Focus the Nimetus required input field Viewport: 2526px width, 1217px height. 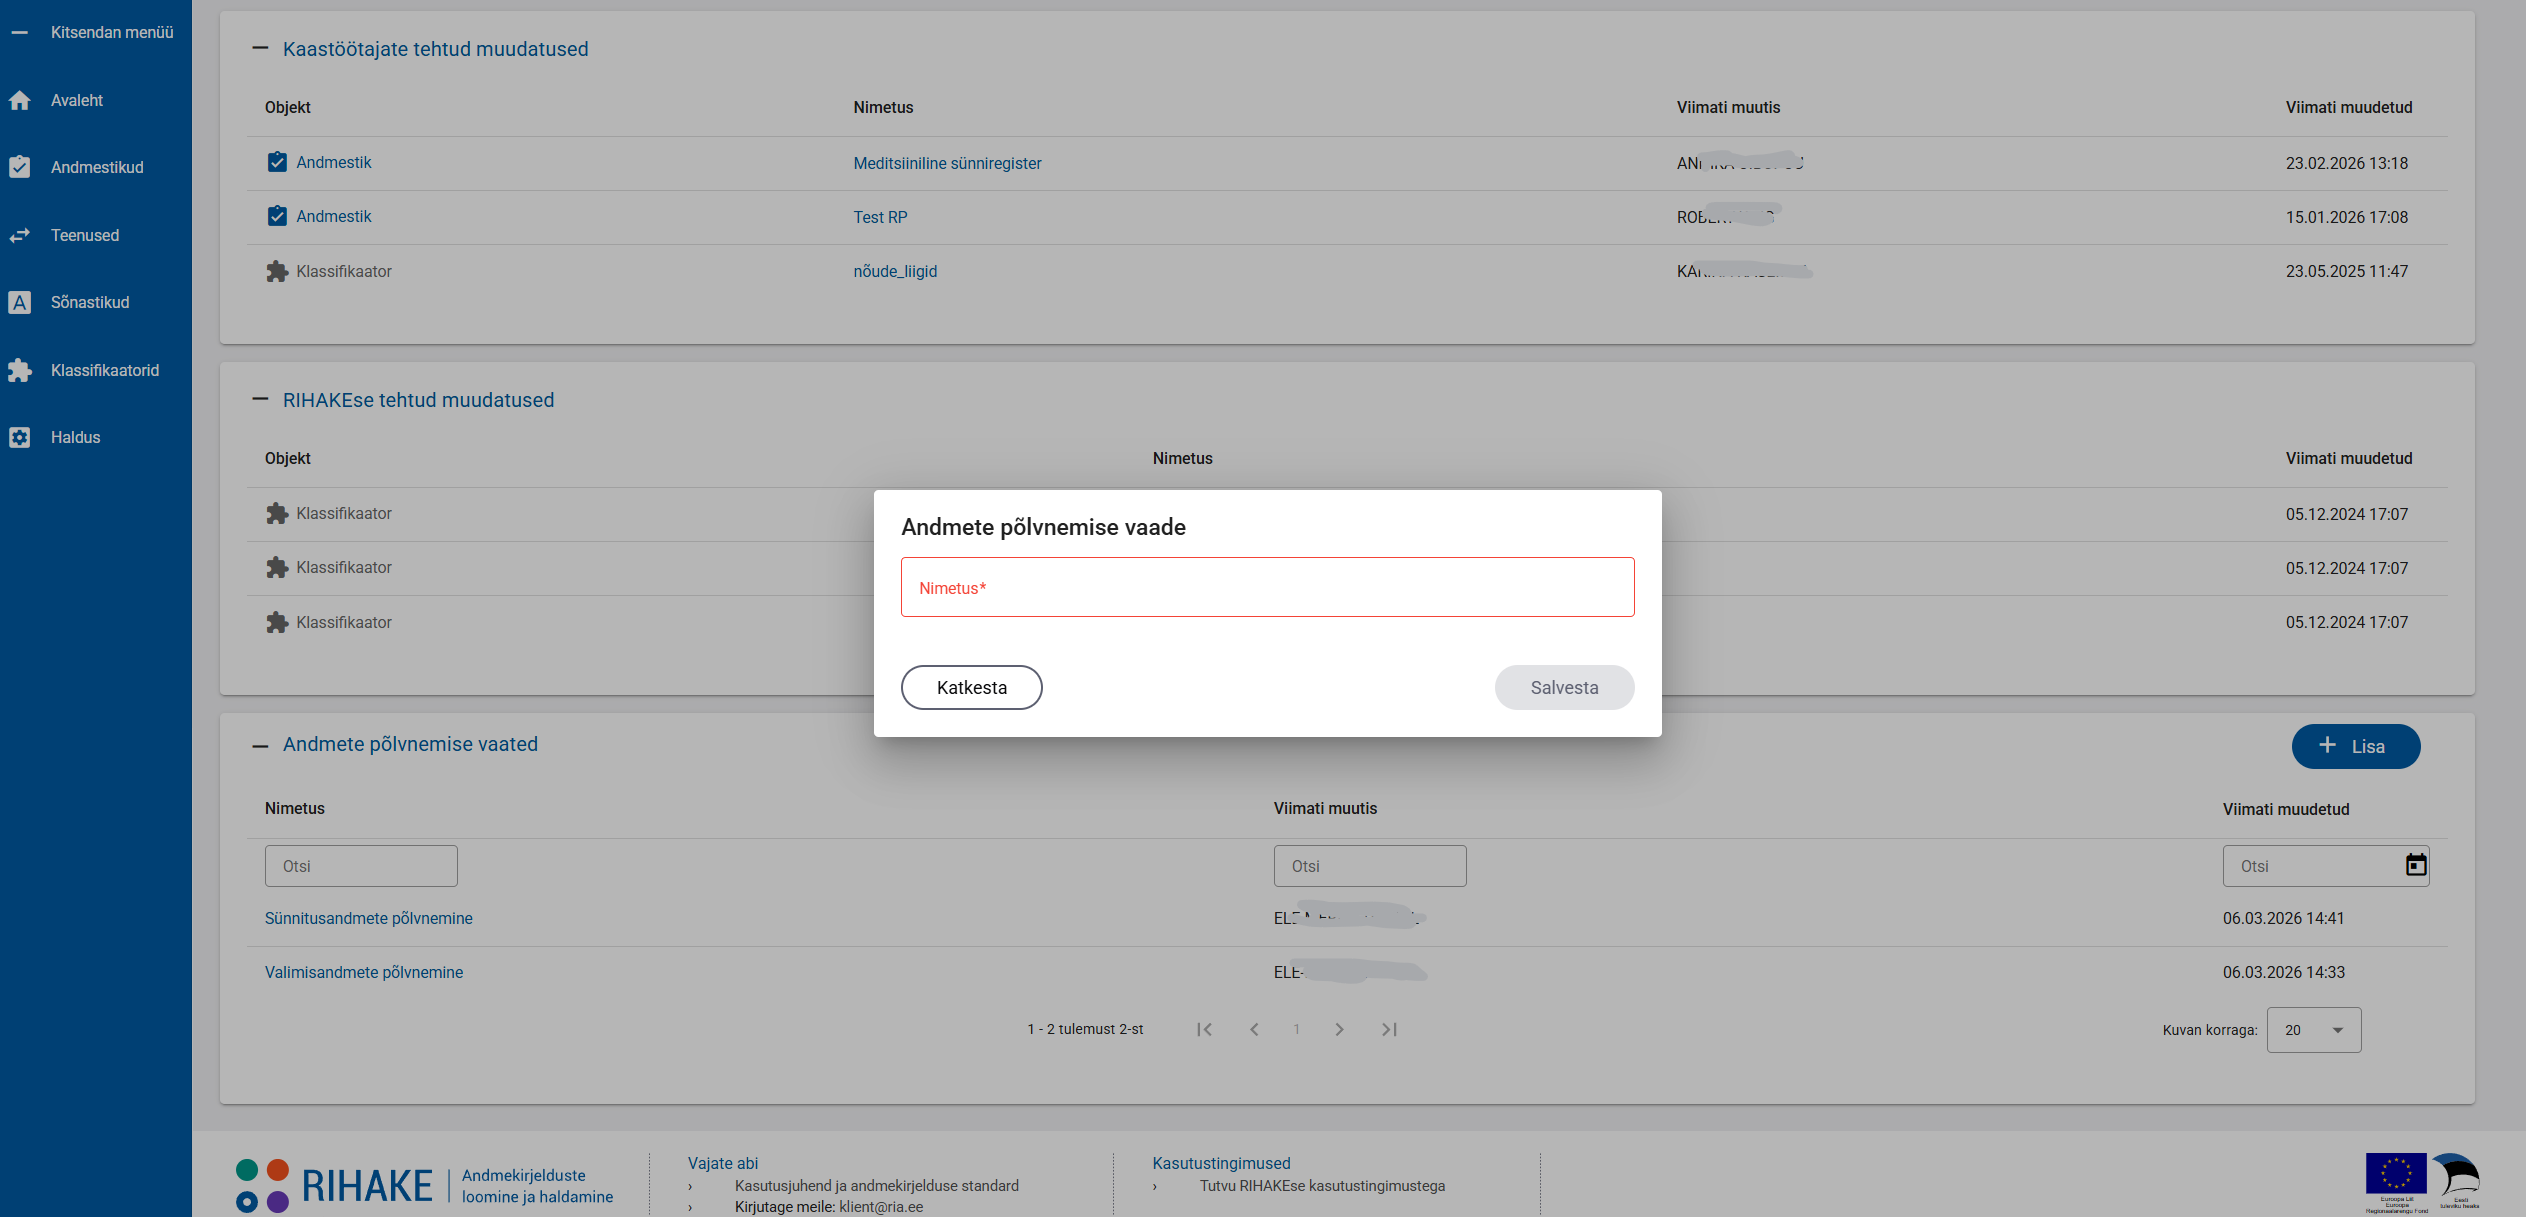1267,587
